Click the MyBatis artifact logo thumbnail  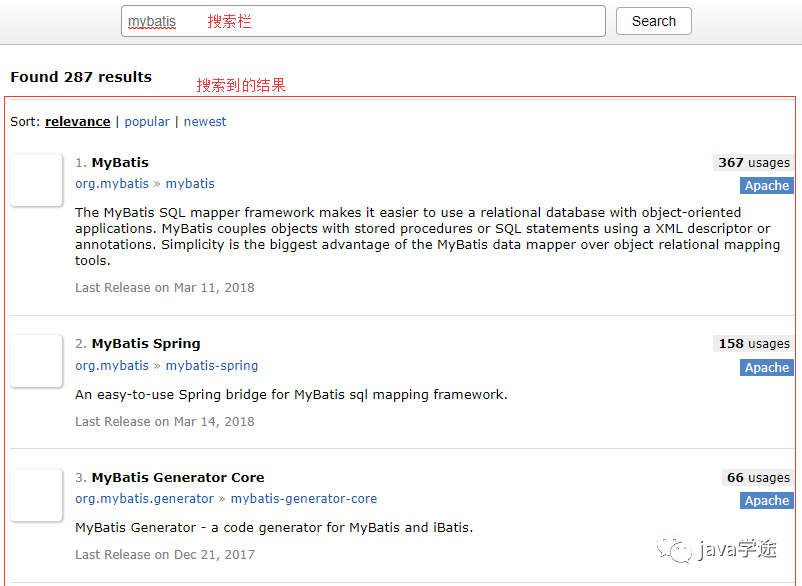click(x=36, y=180)
